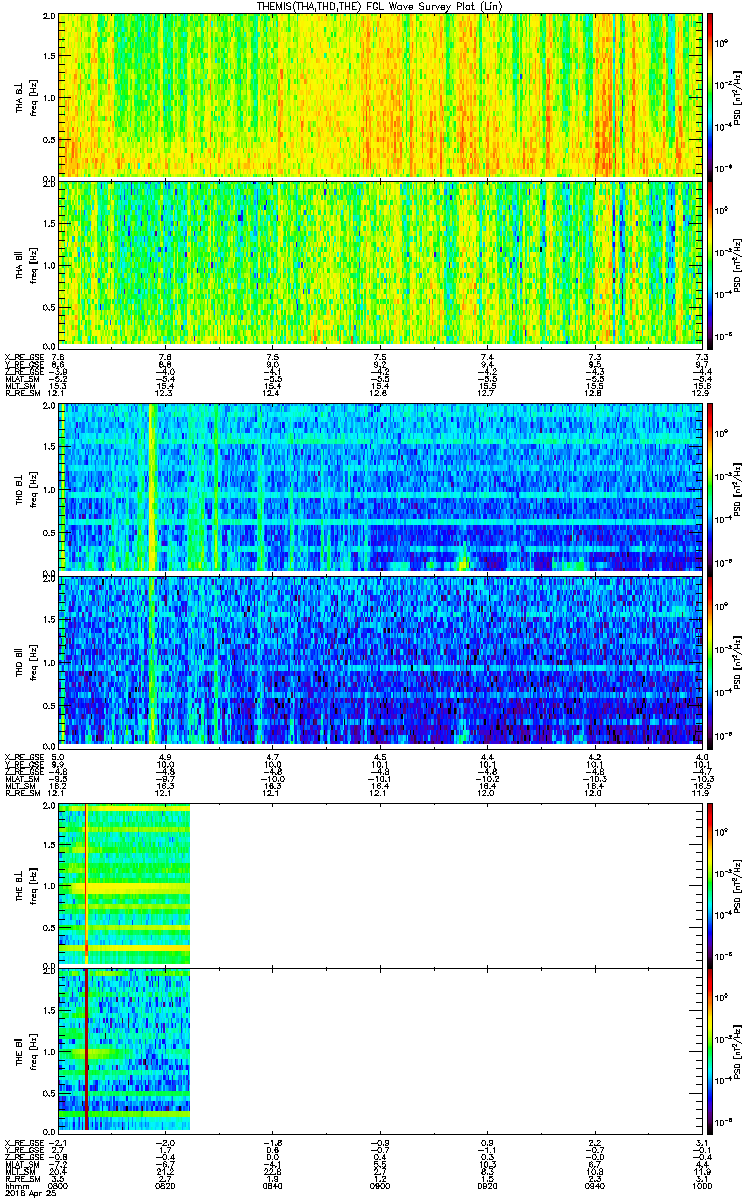Click the color bar beside THA B∥
Image resolution: width=750 pixels, height=1200 pixels.
[x=711, y=263]
